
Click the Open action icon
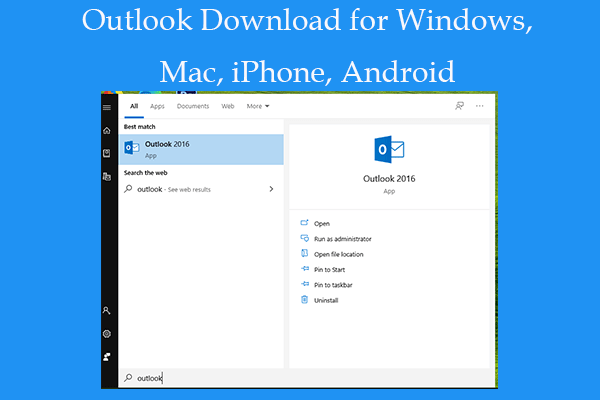(x=304, y=223)
